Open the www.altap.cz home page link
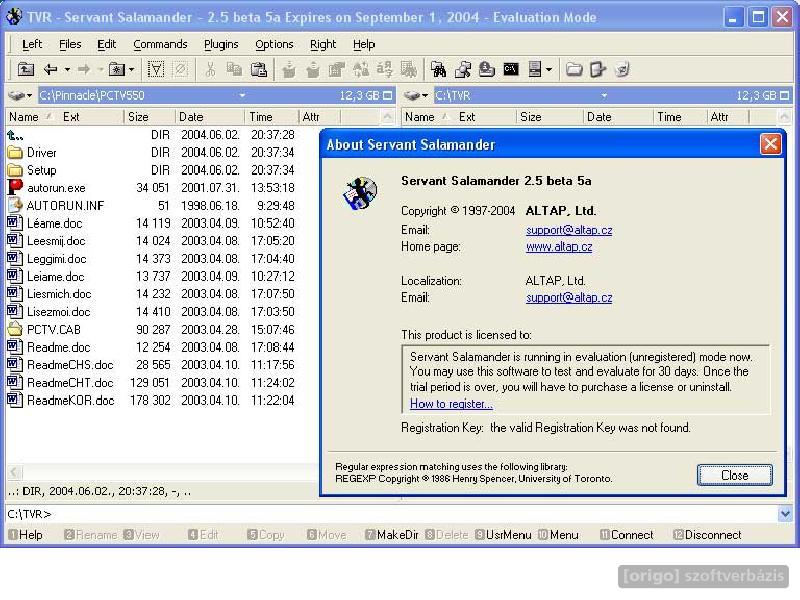The width and height of the screenshot is (800, 600). pos(559,246)
